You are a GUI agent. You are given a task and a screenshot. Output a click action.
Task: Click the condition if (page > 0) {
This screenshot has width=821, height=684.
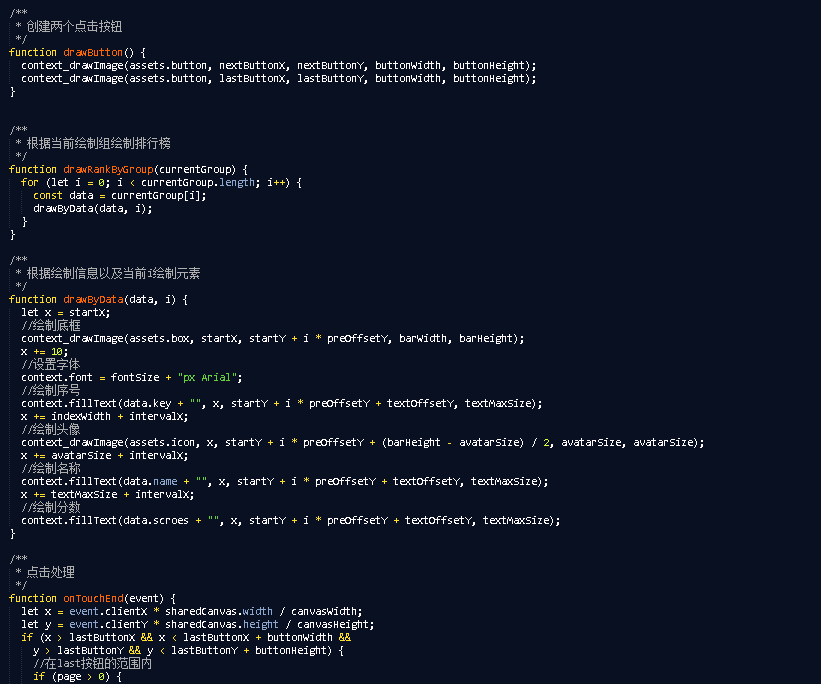click(x=77, y=677)
